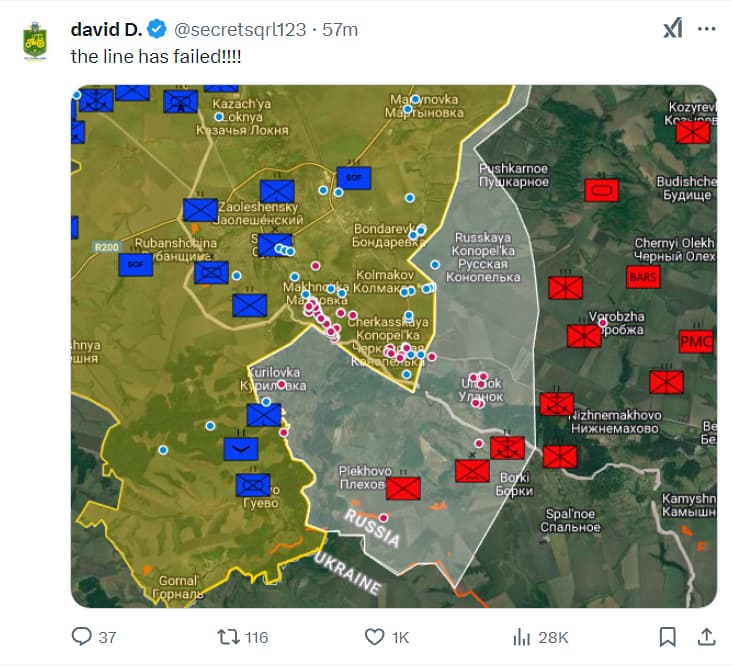The height and width of the screenshot is (666, 732).
Task: Click the blue SOF marker near Bondarevka
Action: [354, 178]
